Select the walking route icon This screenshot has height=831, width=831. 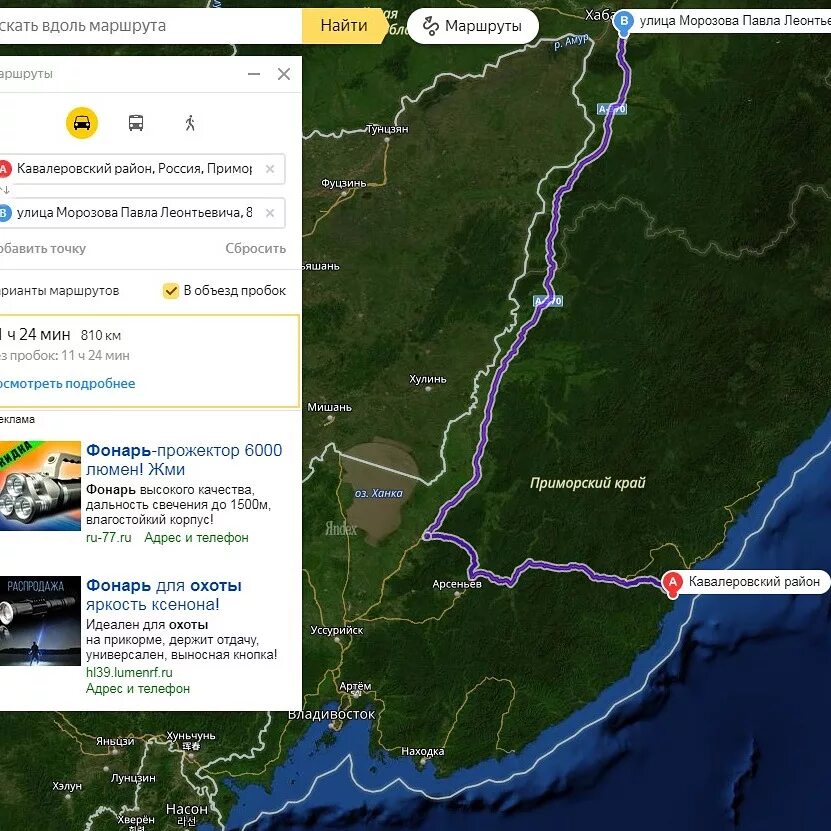(190, 123)
